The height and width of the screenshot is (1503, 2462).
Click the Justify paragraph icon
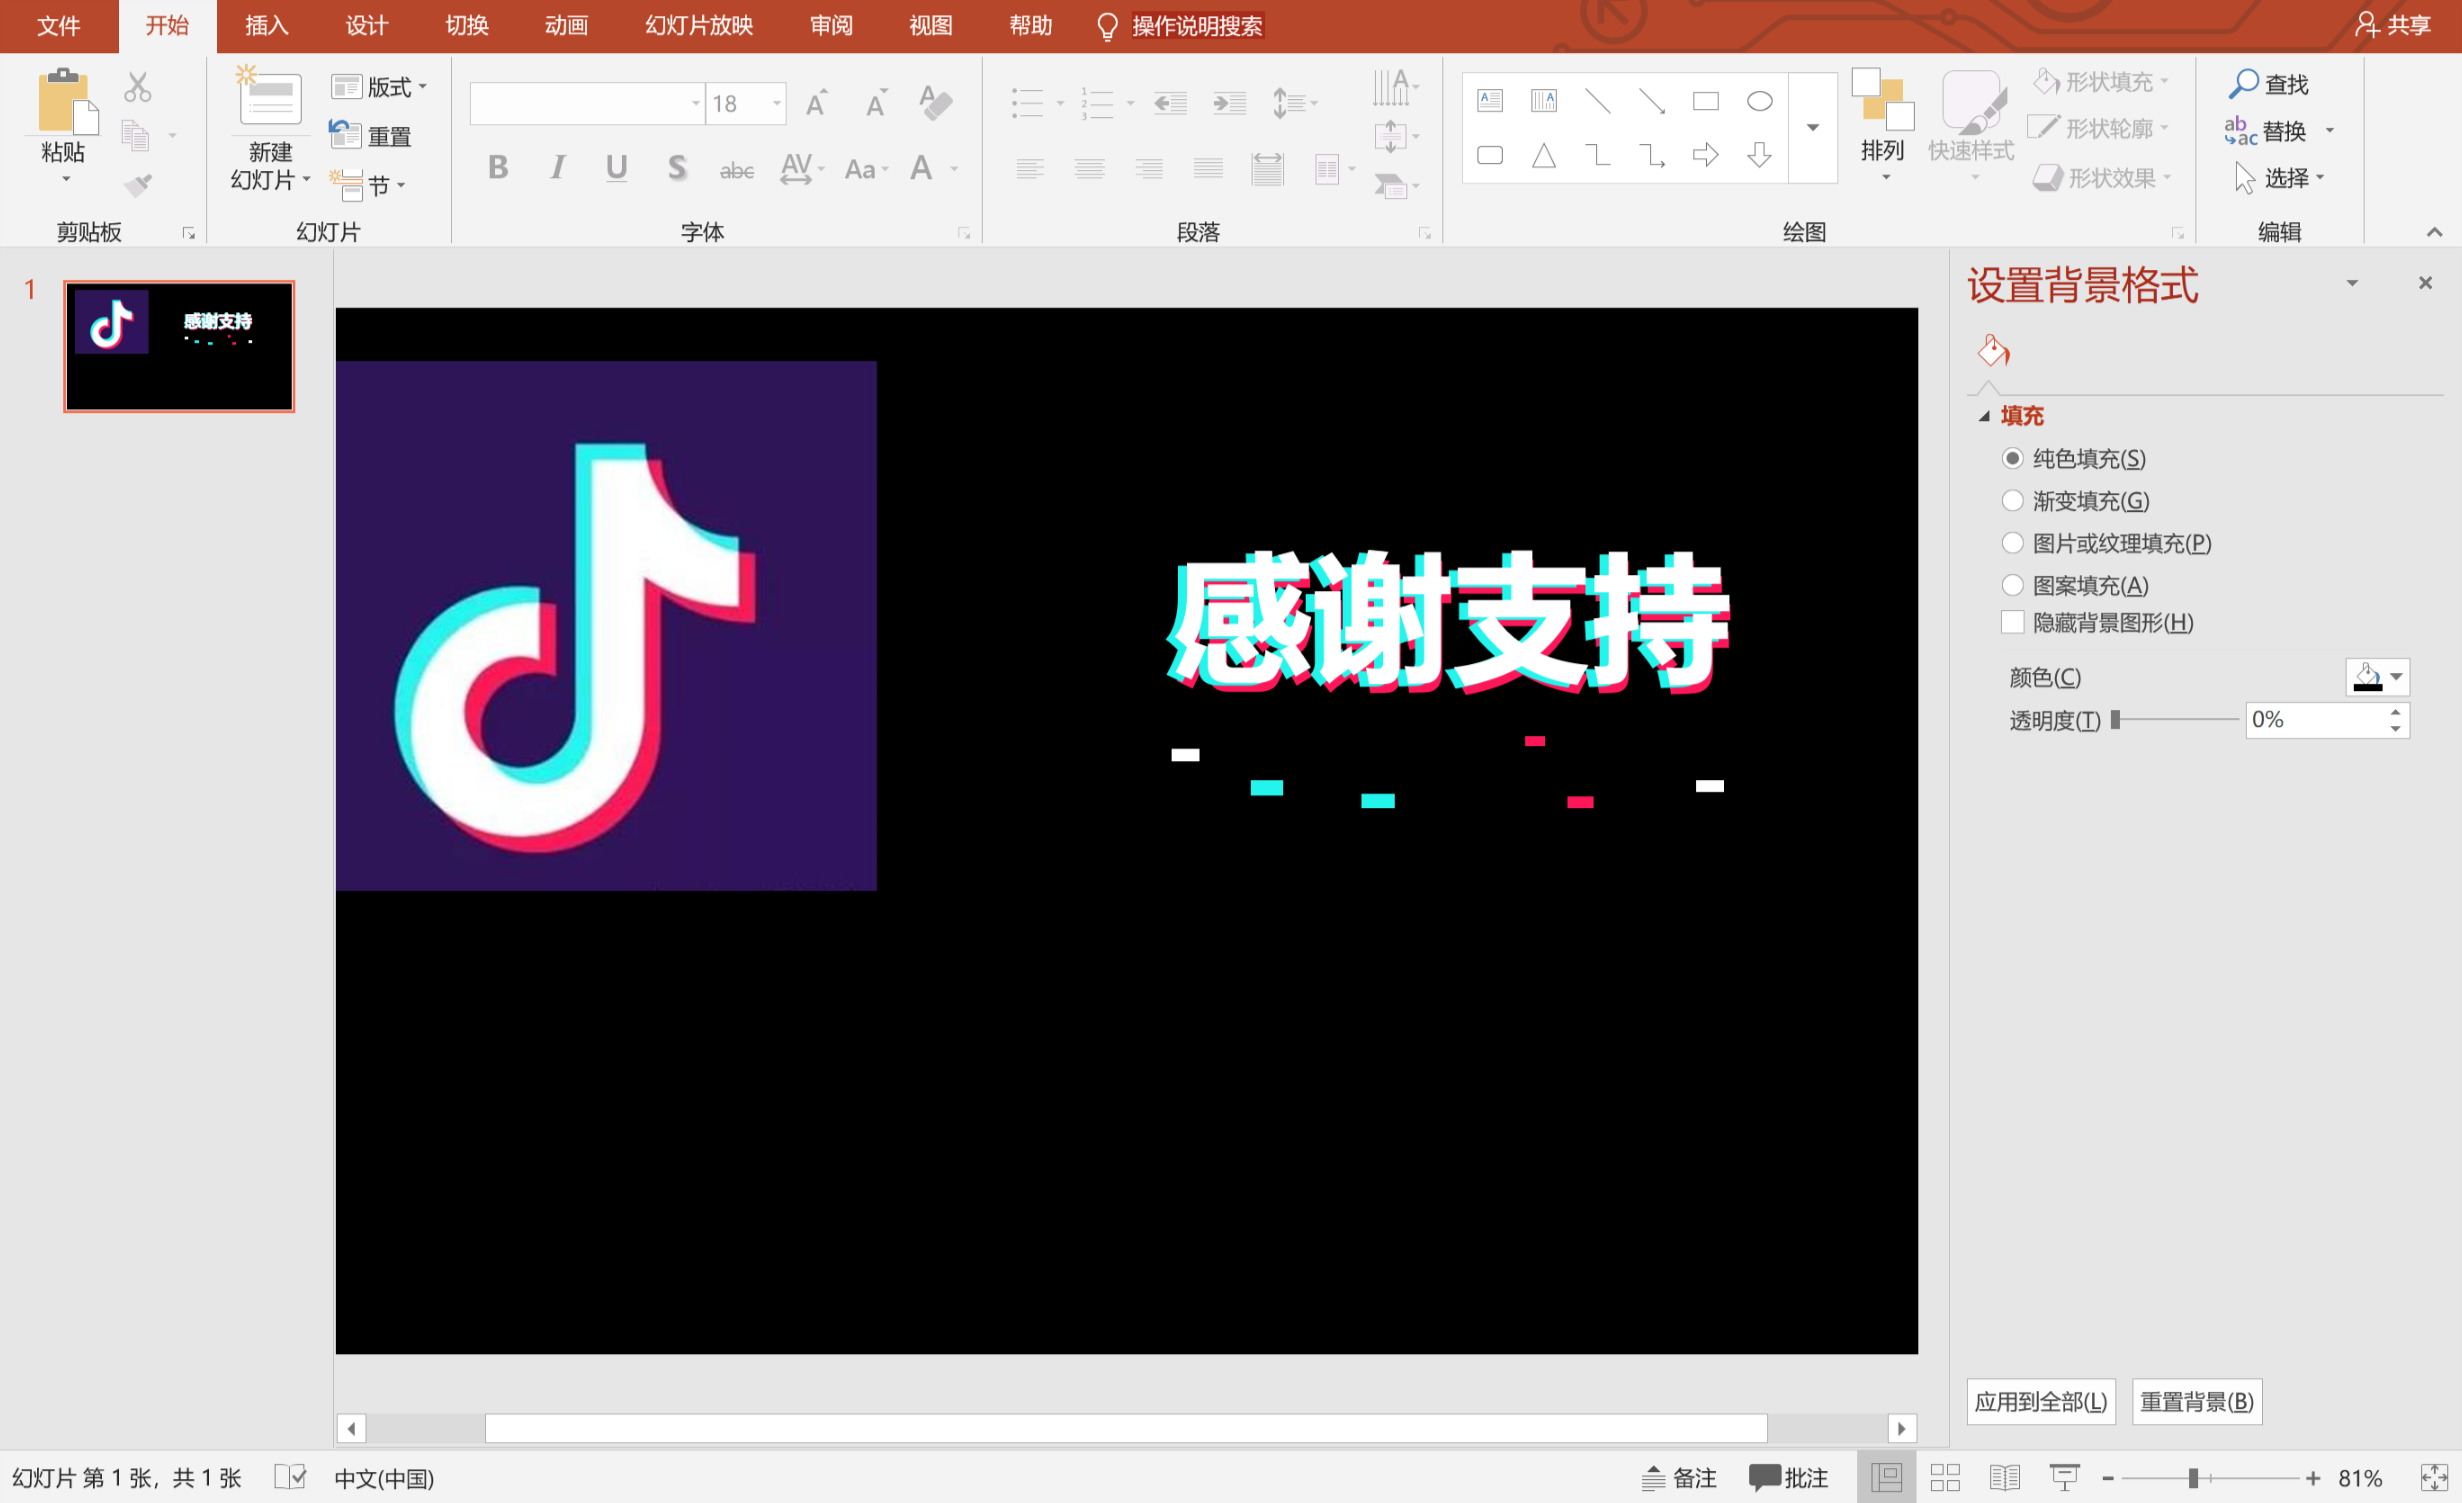coord(1208,169)
